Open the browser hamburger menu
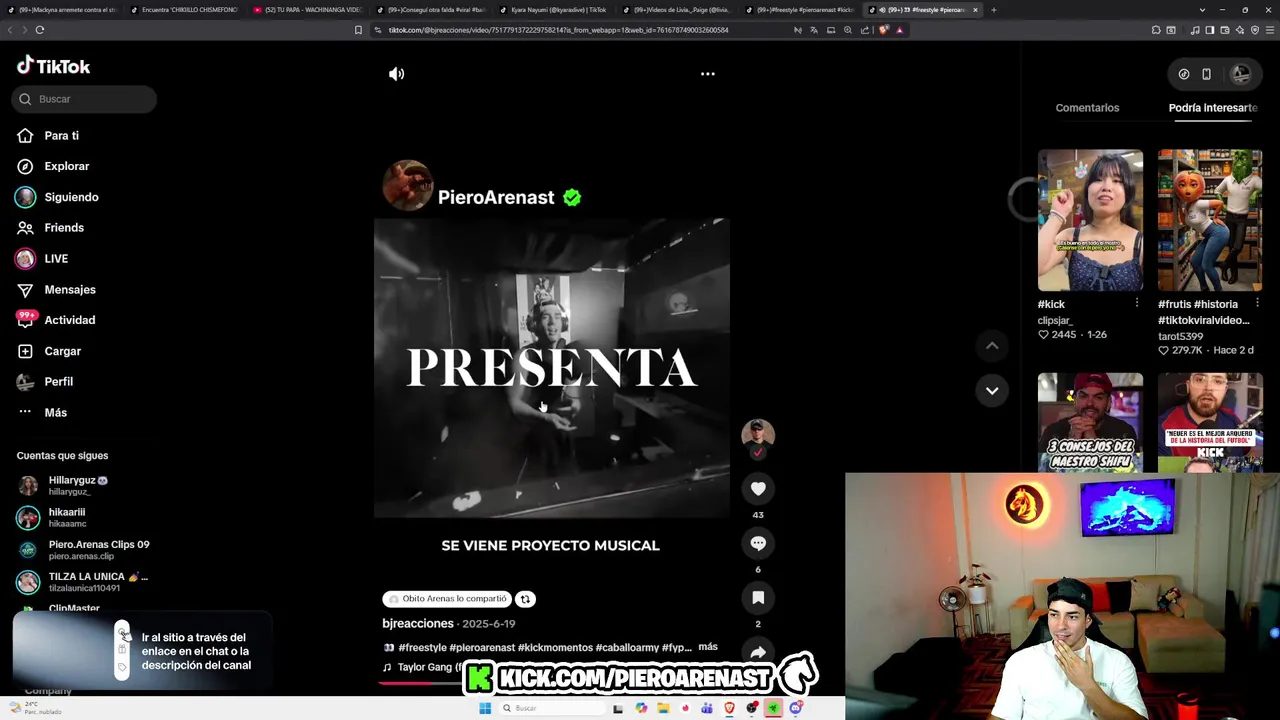1280x720 pixels. click(x=1270, y=30)
